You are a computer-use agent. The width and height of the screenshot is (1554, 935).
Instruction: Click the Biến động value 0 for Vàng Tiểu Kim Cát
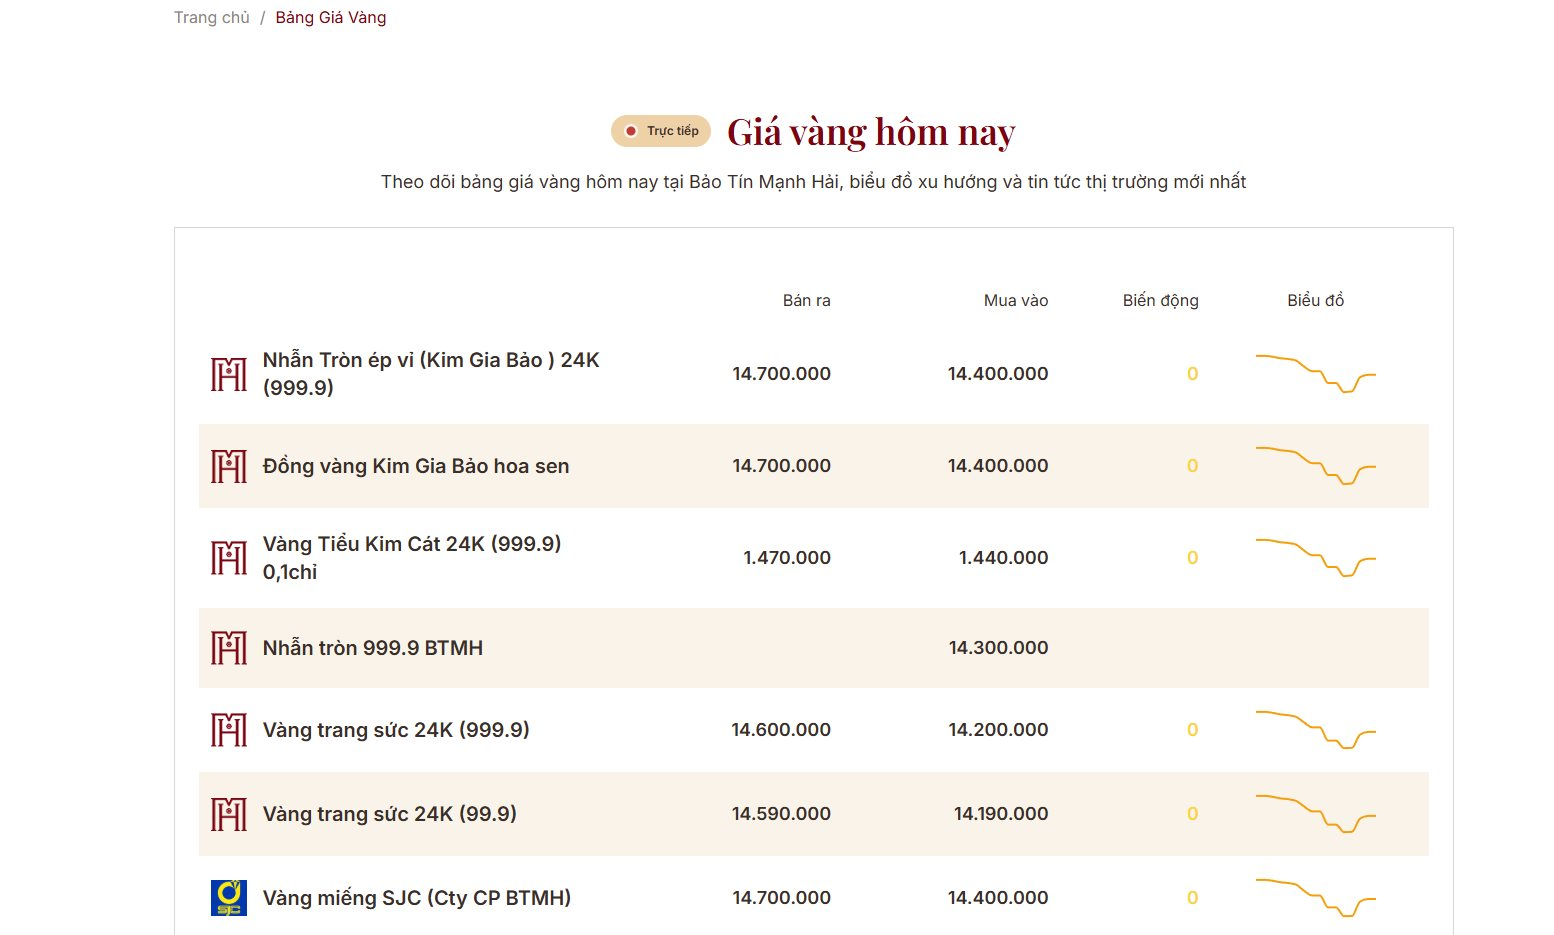click(1192, 558)
